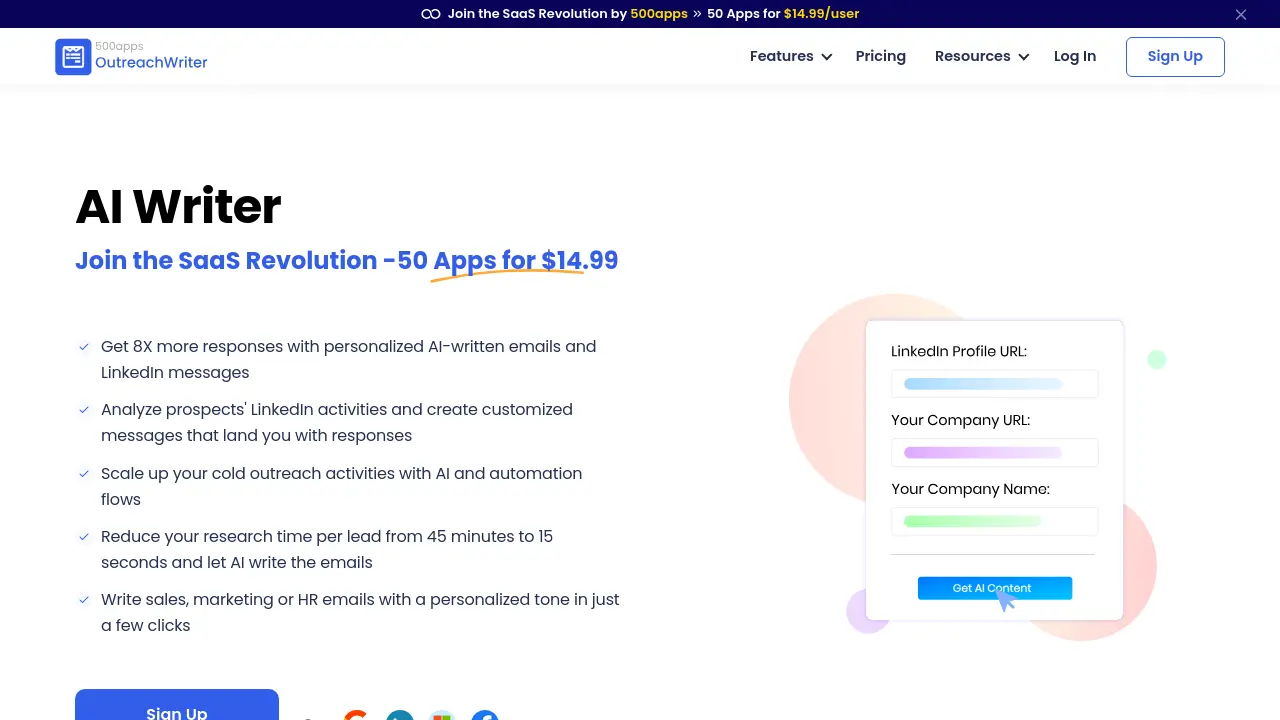Click checkmark beside 'Reduce your research time'
The height and width of the screenshot is (720, 1280).
click(84, 537)
